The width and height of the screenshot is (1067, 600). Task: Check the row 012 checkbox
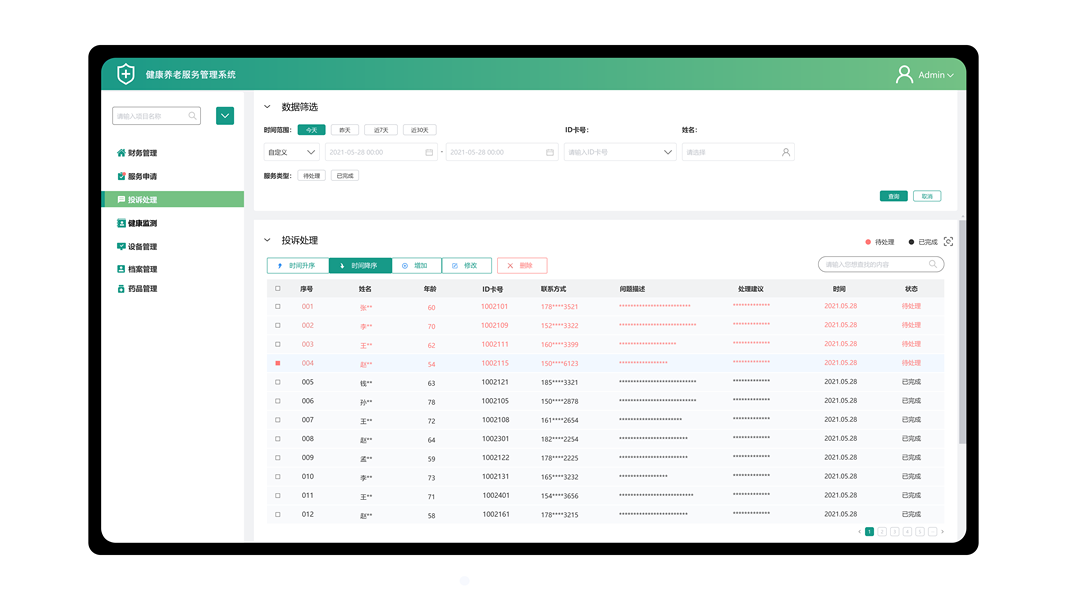[x=278, y=514]
